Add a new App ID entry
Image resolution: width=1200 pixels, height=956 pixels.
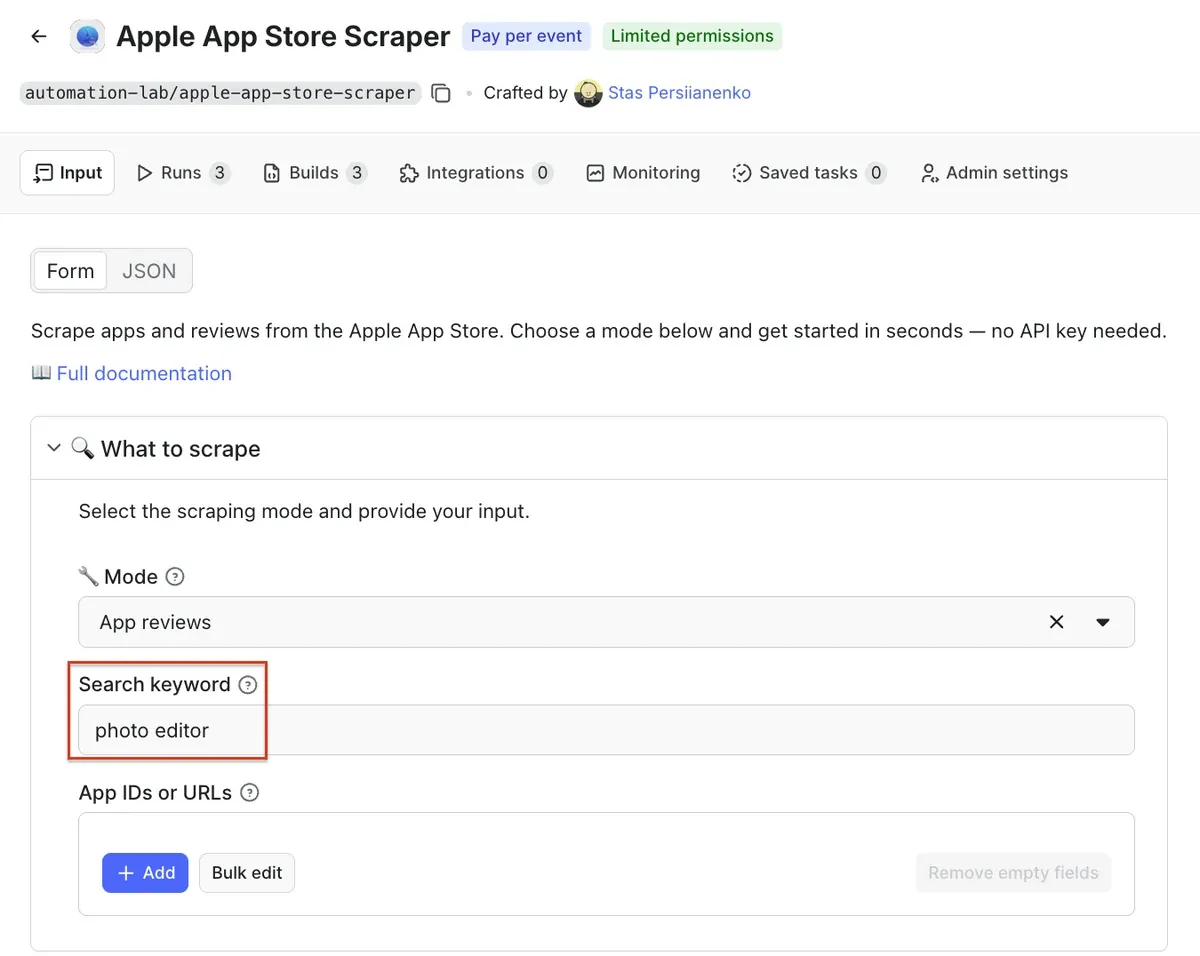click(x=145, y=873)
